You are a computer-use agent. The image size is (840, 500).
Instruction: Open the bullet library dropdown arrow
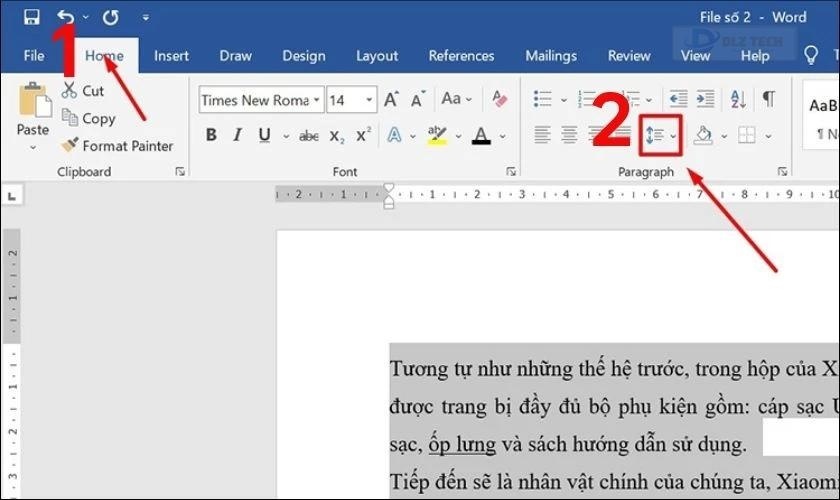(x=564, y=100)
